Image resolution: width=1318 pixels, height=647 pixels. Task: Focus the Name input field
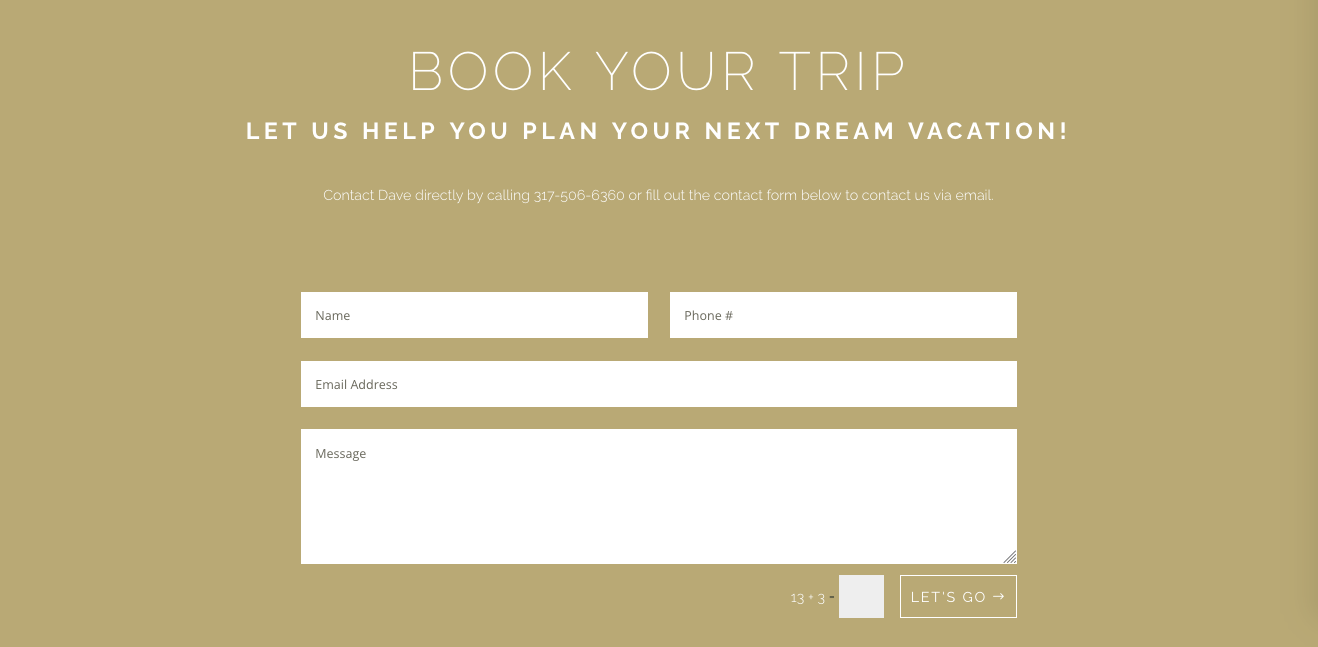click(474, 315)
